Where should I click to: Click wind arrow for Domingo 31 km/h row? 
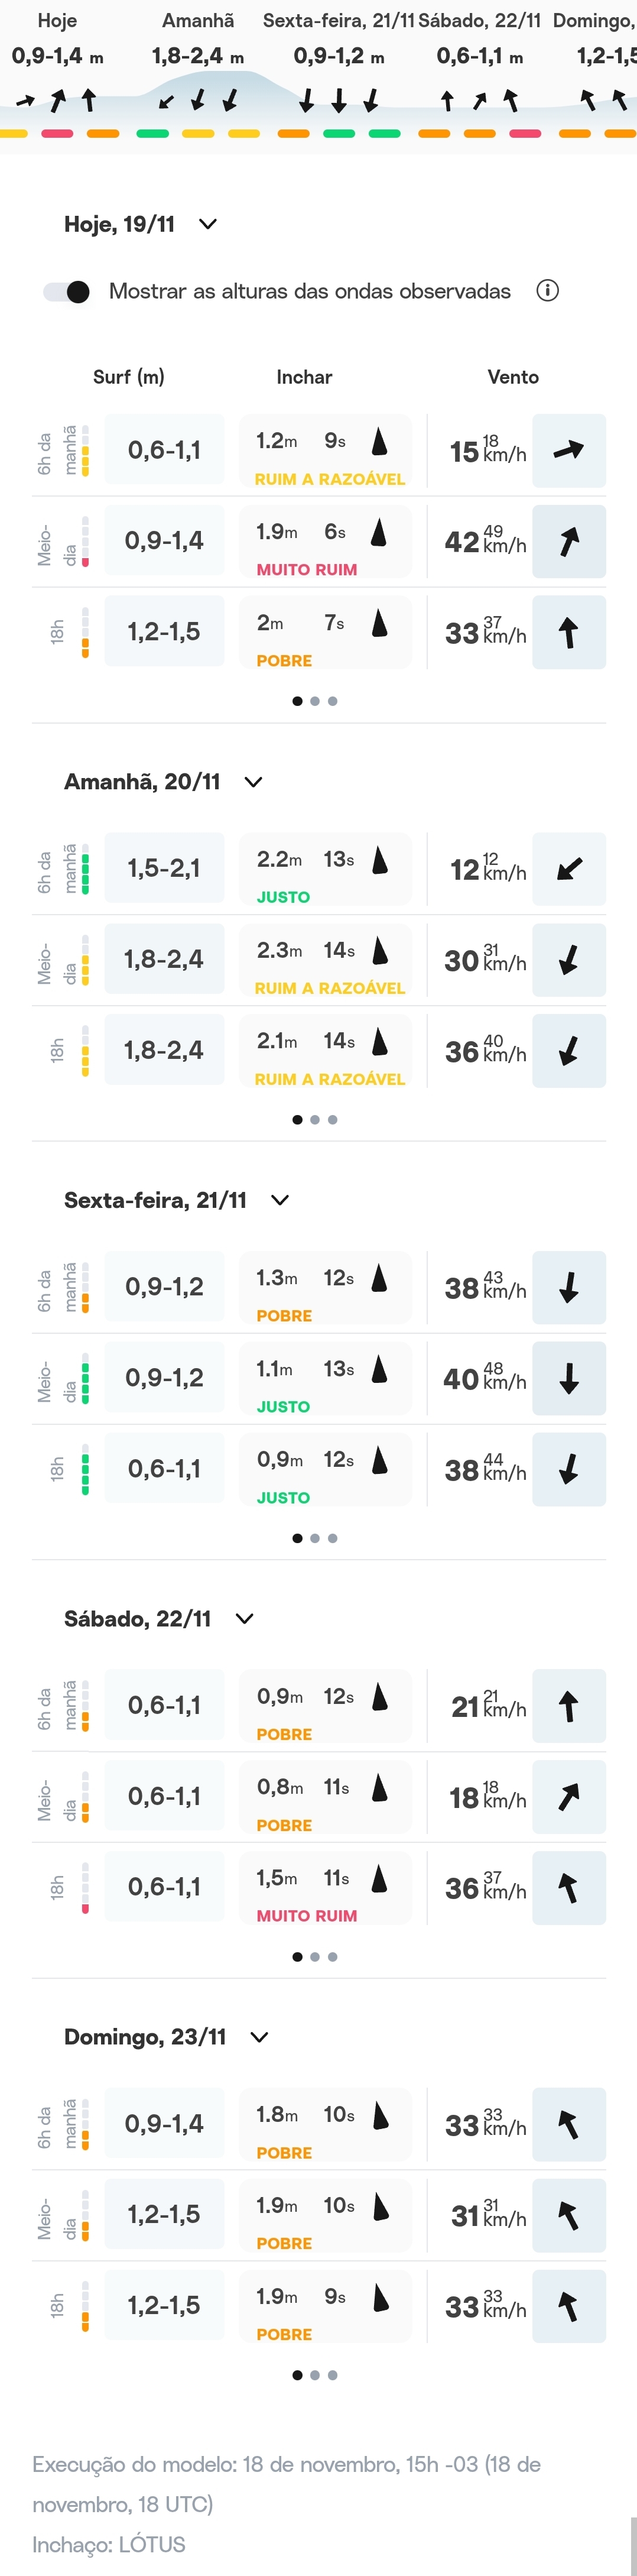(568, 2216)
